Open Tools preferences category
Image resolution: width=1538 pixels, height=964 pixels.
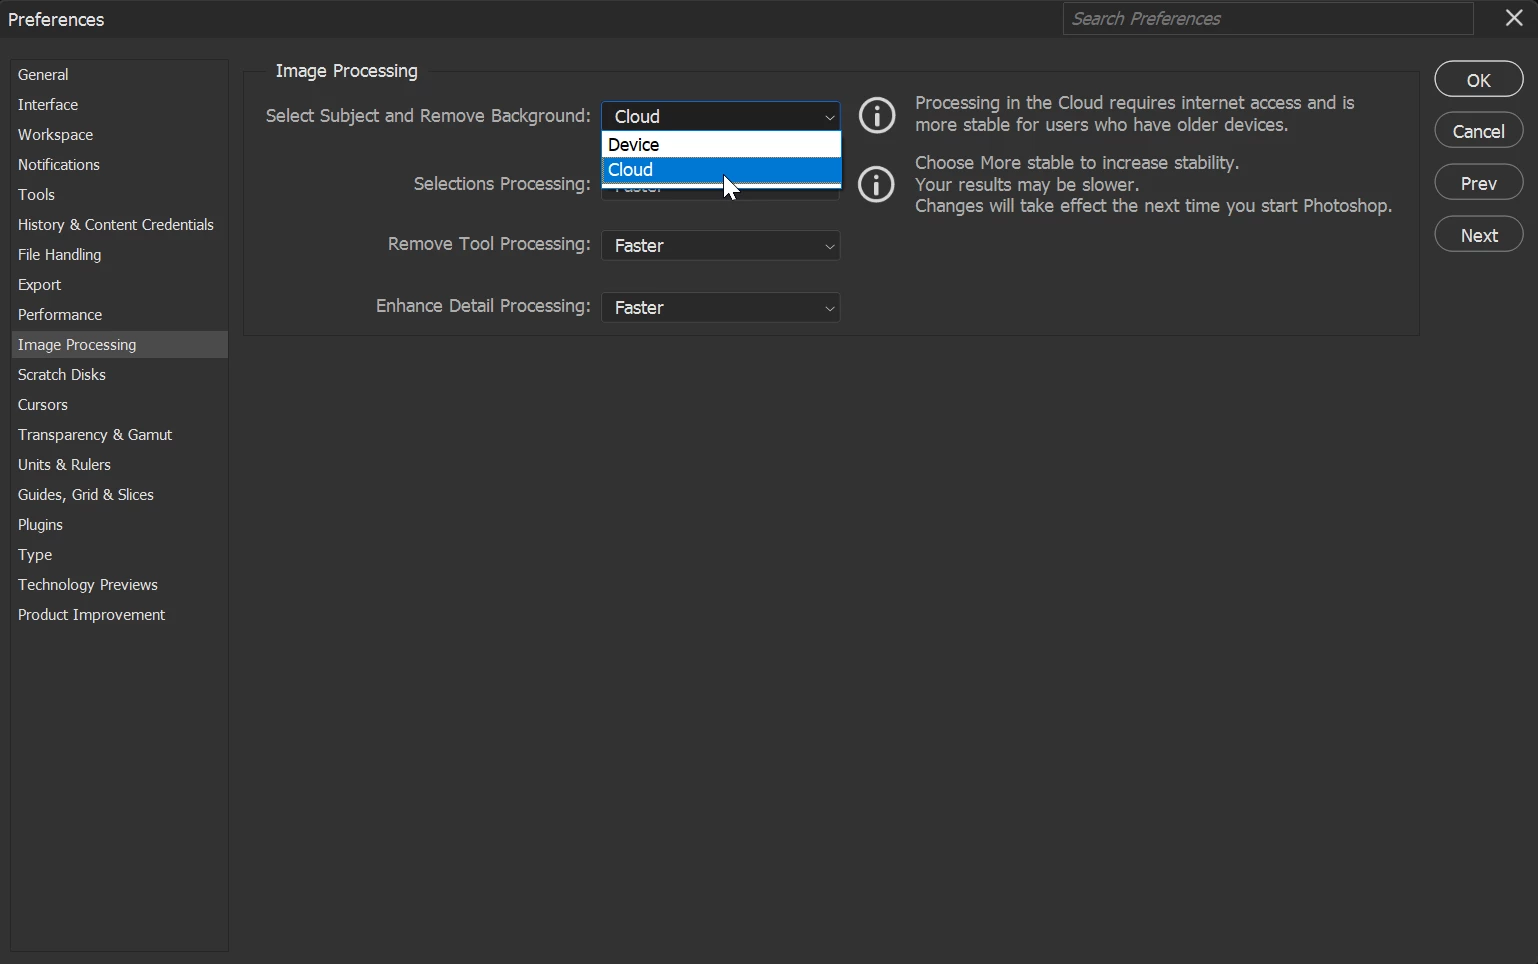click(x=119, y=194)
